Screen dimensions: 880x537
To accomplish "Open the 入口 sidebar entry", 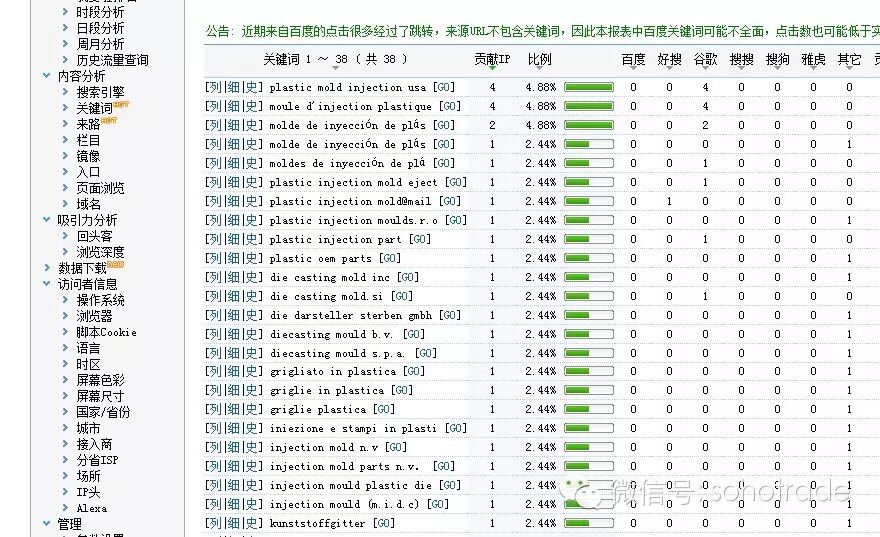I will tap(88, 172).
